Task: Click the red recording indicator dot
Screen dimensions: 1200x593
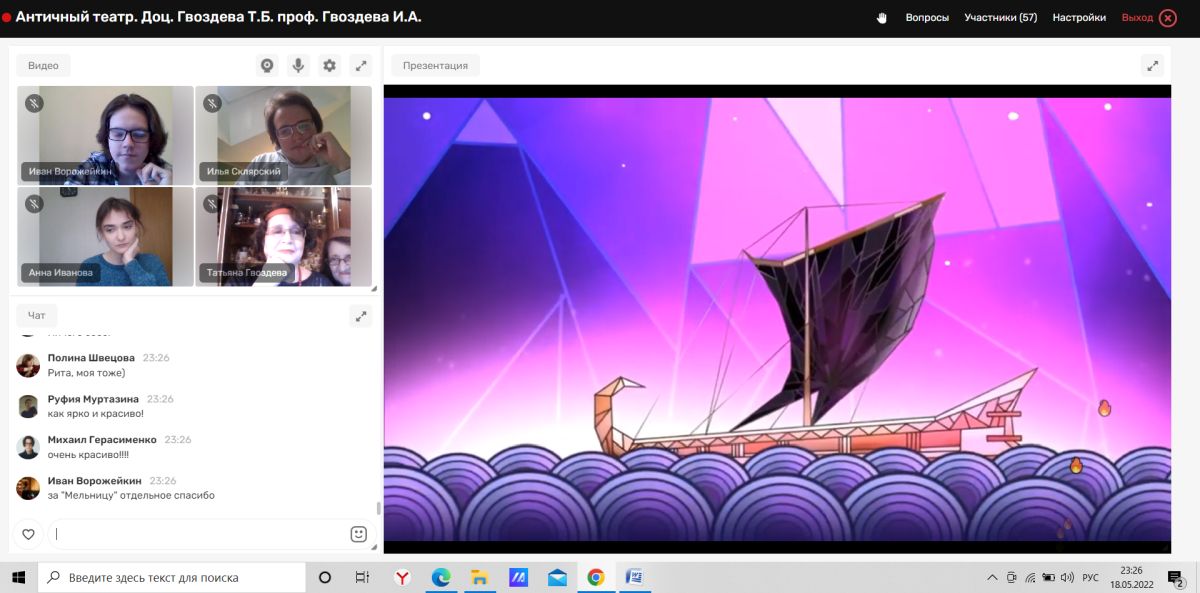Action: point(6,18)
